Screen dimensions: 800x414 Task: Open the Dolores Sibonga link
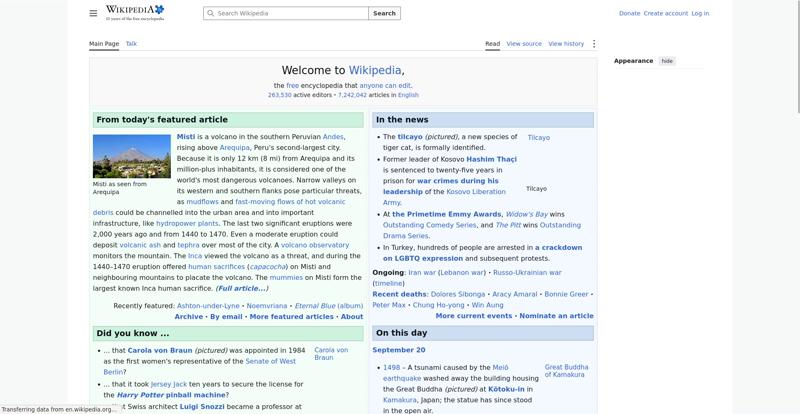point(458,295)
